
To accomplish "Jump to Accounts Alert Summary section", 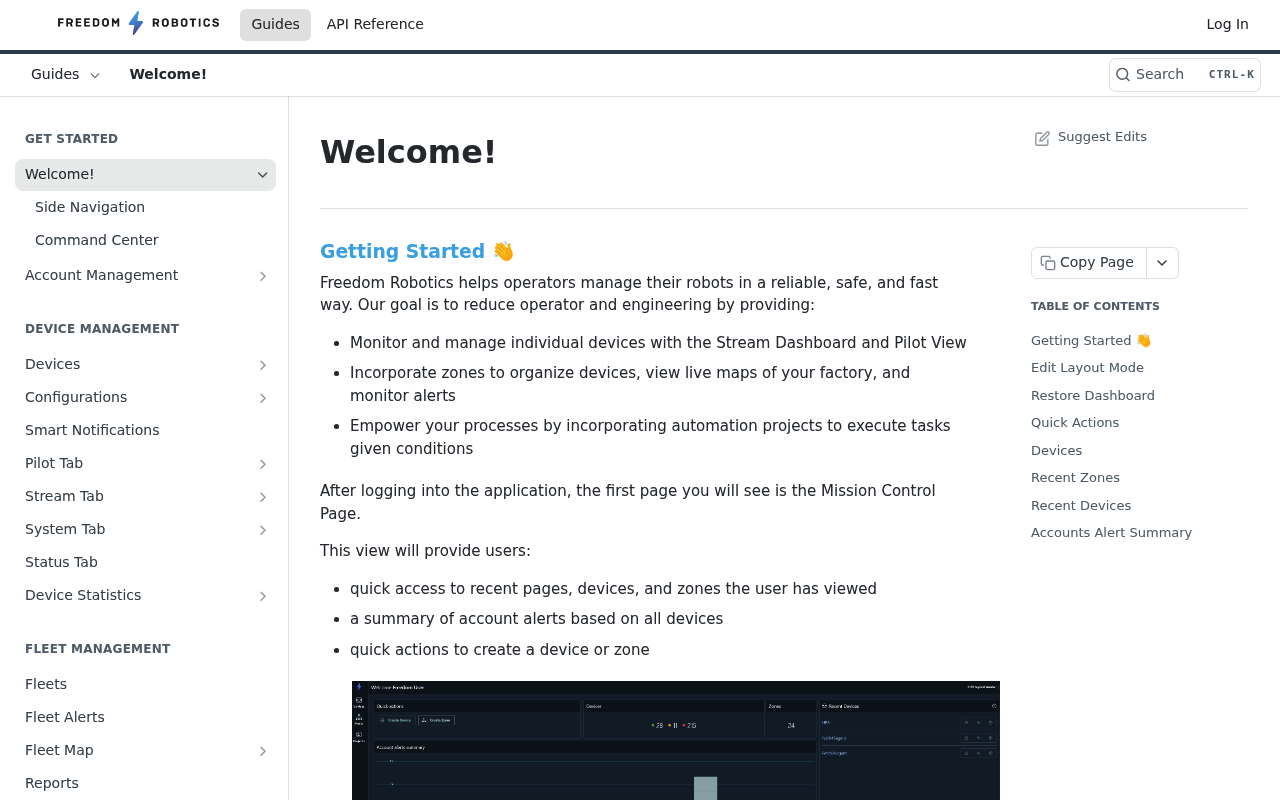I will point(1111,533).
